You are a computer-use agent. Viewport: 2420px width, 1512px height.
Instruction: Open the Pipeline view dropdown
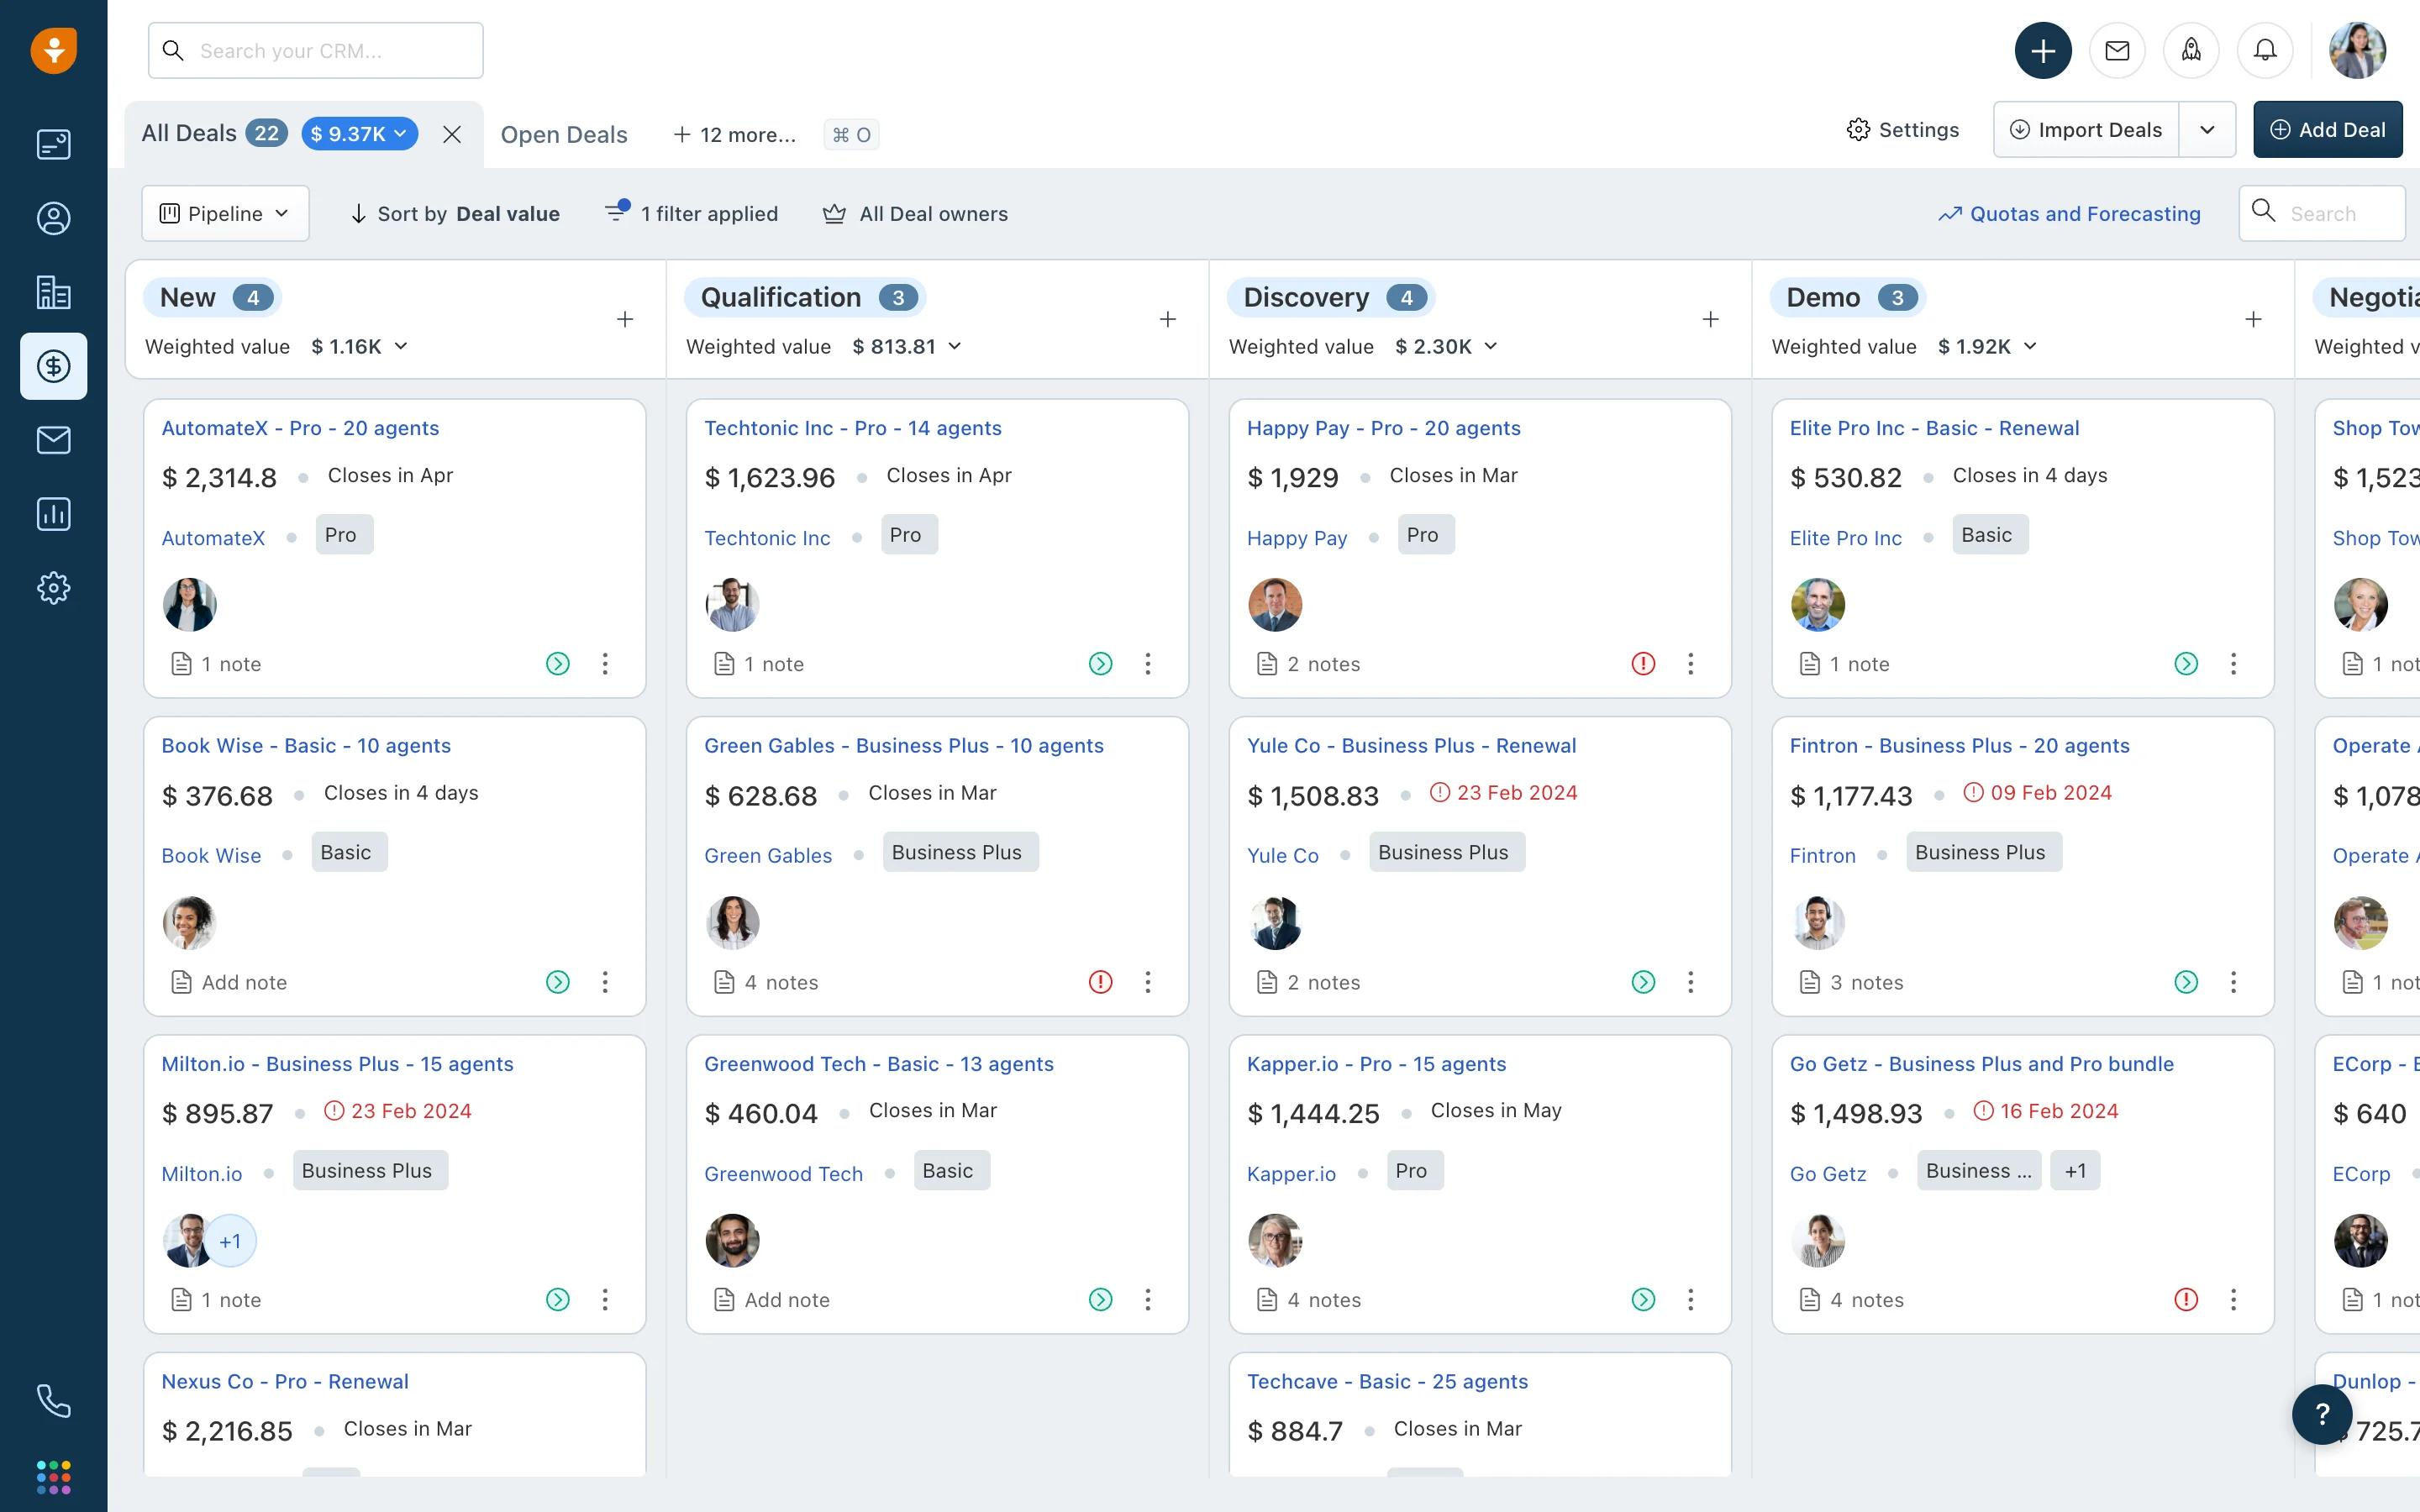point(225,213)
